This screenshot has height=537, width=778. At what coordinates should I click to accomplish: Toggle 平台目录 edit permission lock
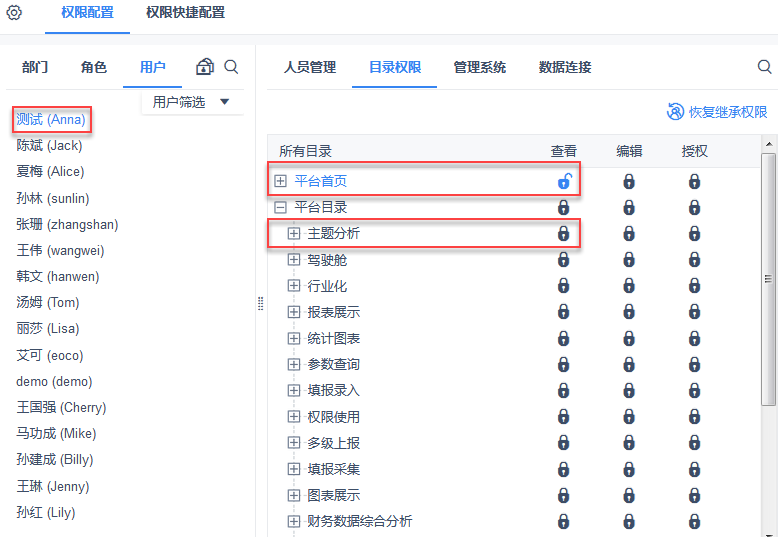pyautogui.click(x=629, y=207)
